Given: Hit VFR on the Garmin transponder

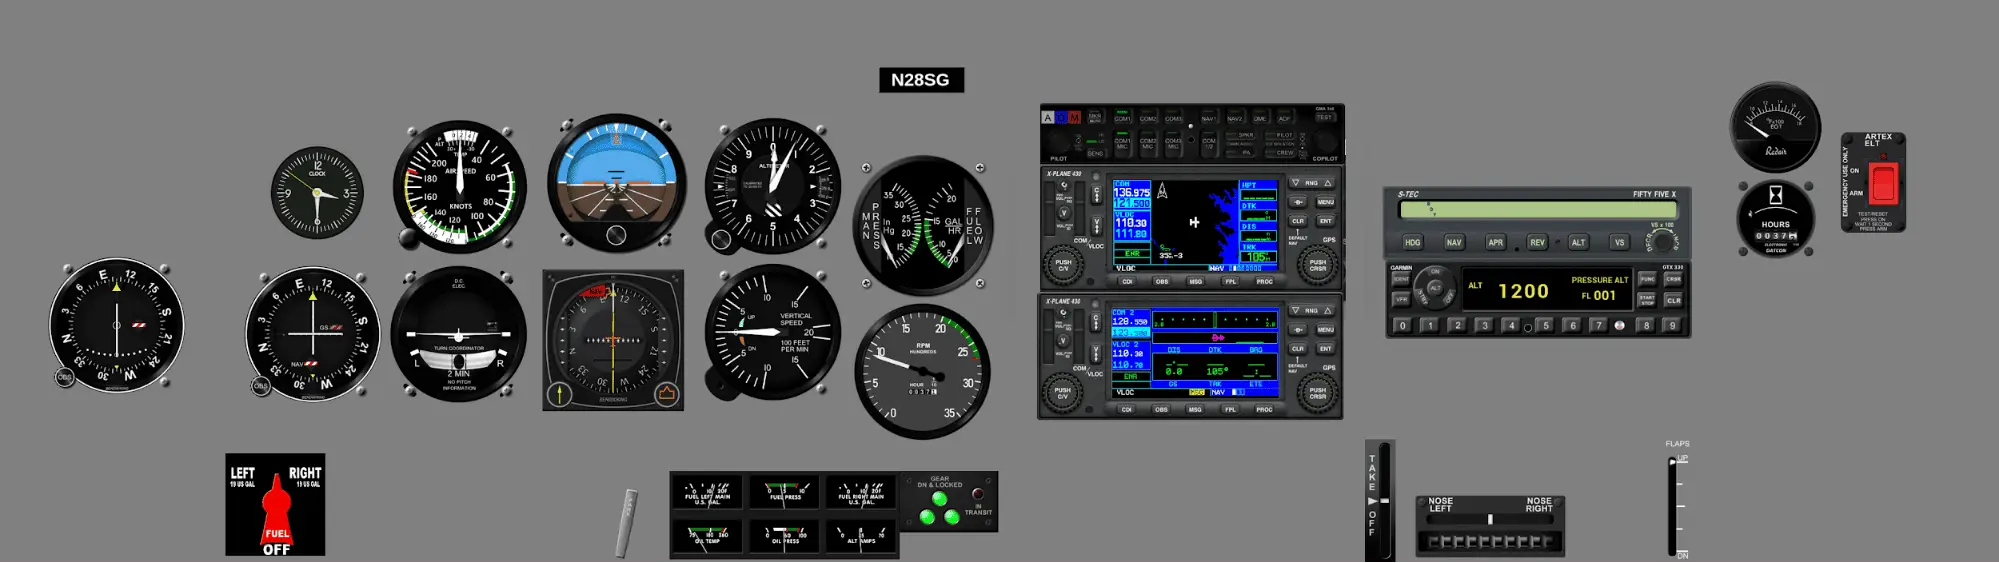Looking at the screenshot, I should [1401, 299].
